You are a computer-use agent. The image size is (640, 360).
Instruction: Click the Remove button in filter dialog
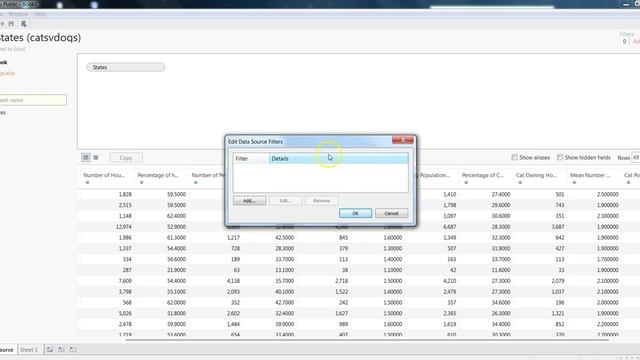(x=321, y=201)
